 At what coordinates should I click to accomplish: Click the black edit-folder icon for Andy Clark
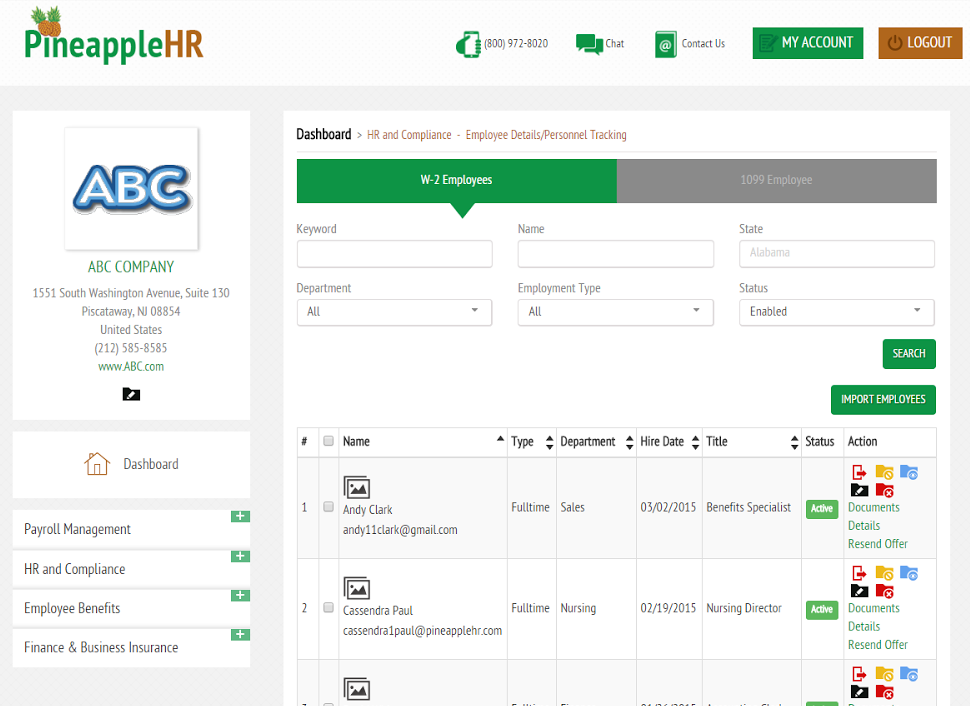(x=859, y=491)
